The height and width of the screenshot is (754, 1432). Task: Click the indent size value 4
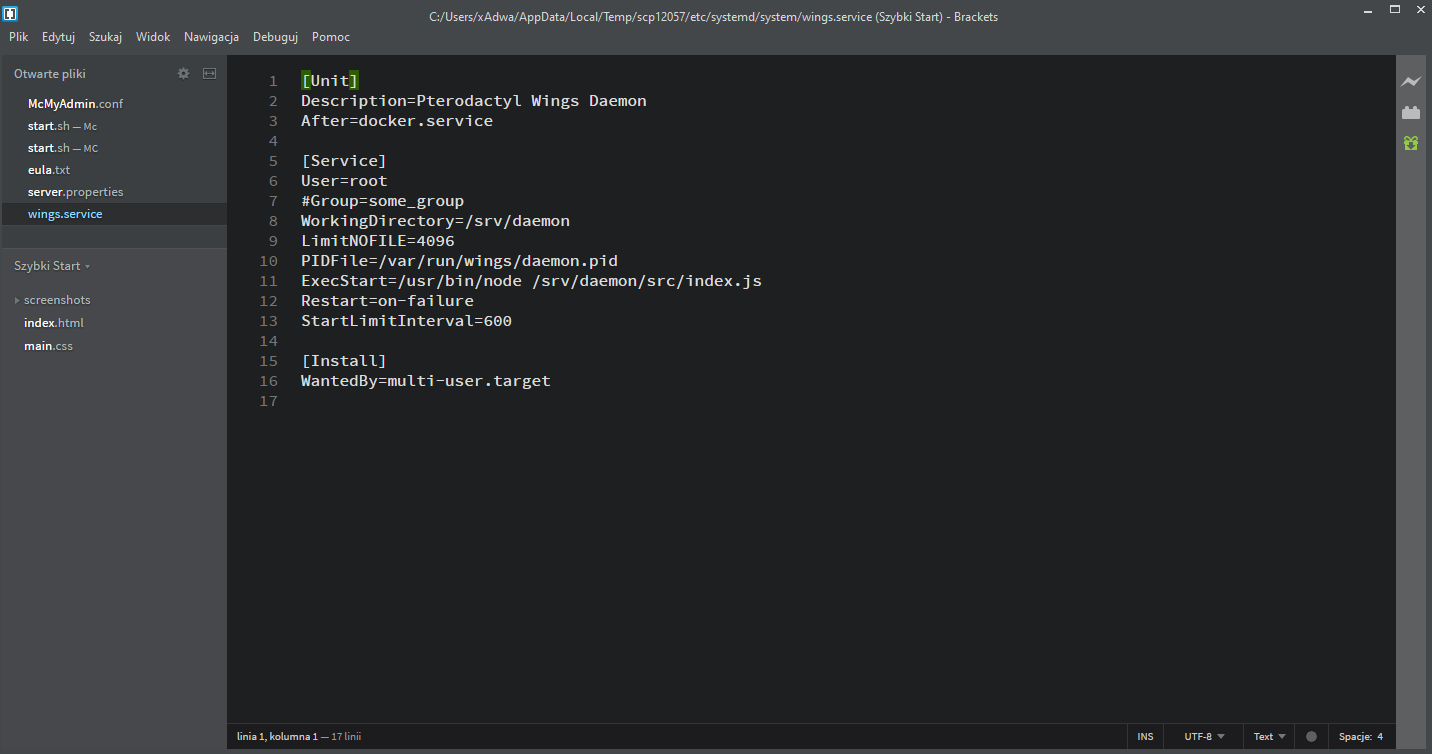1380,737
